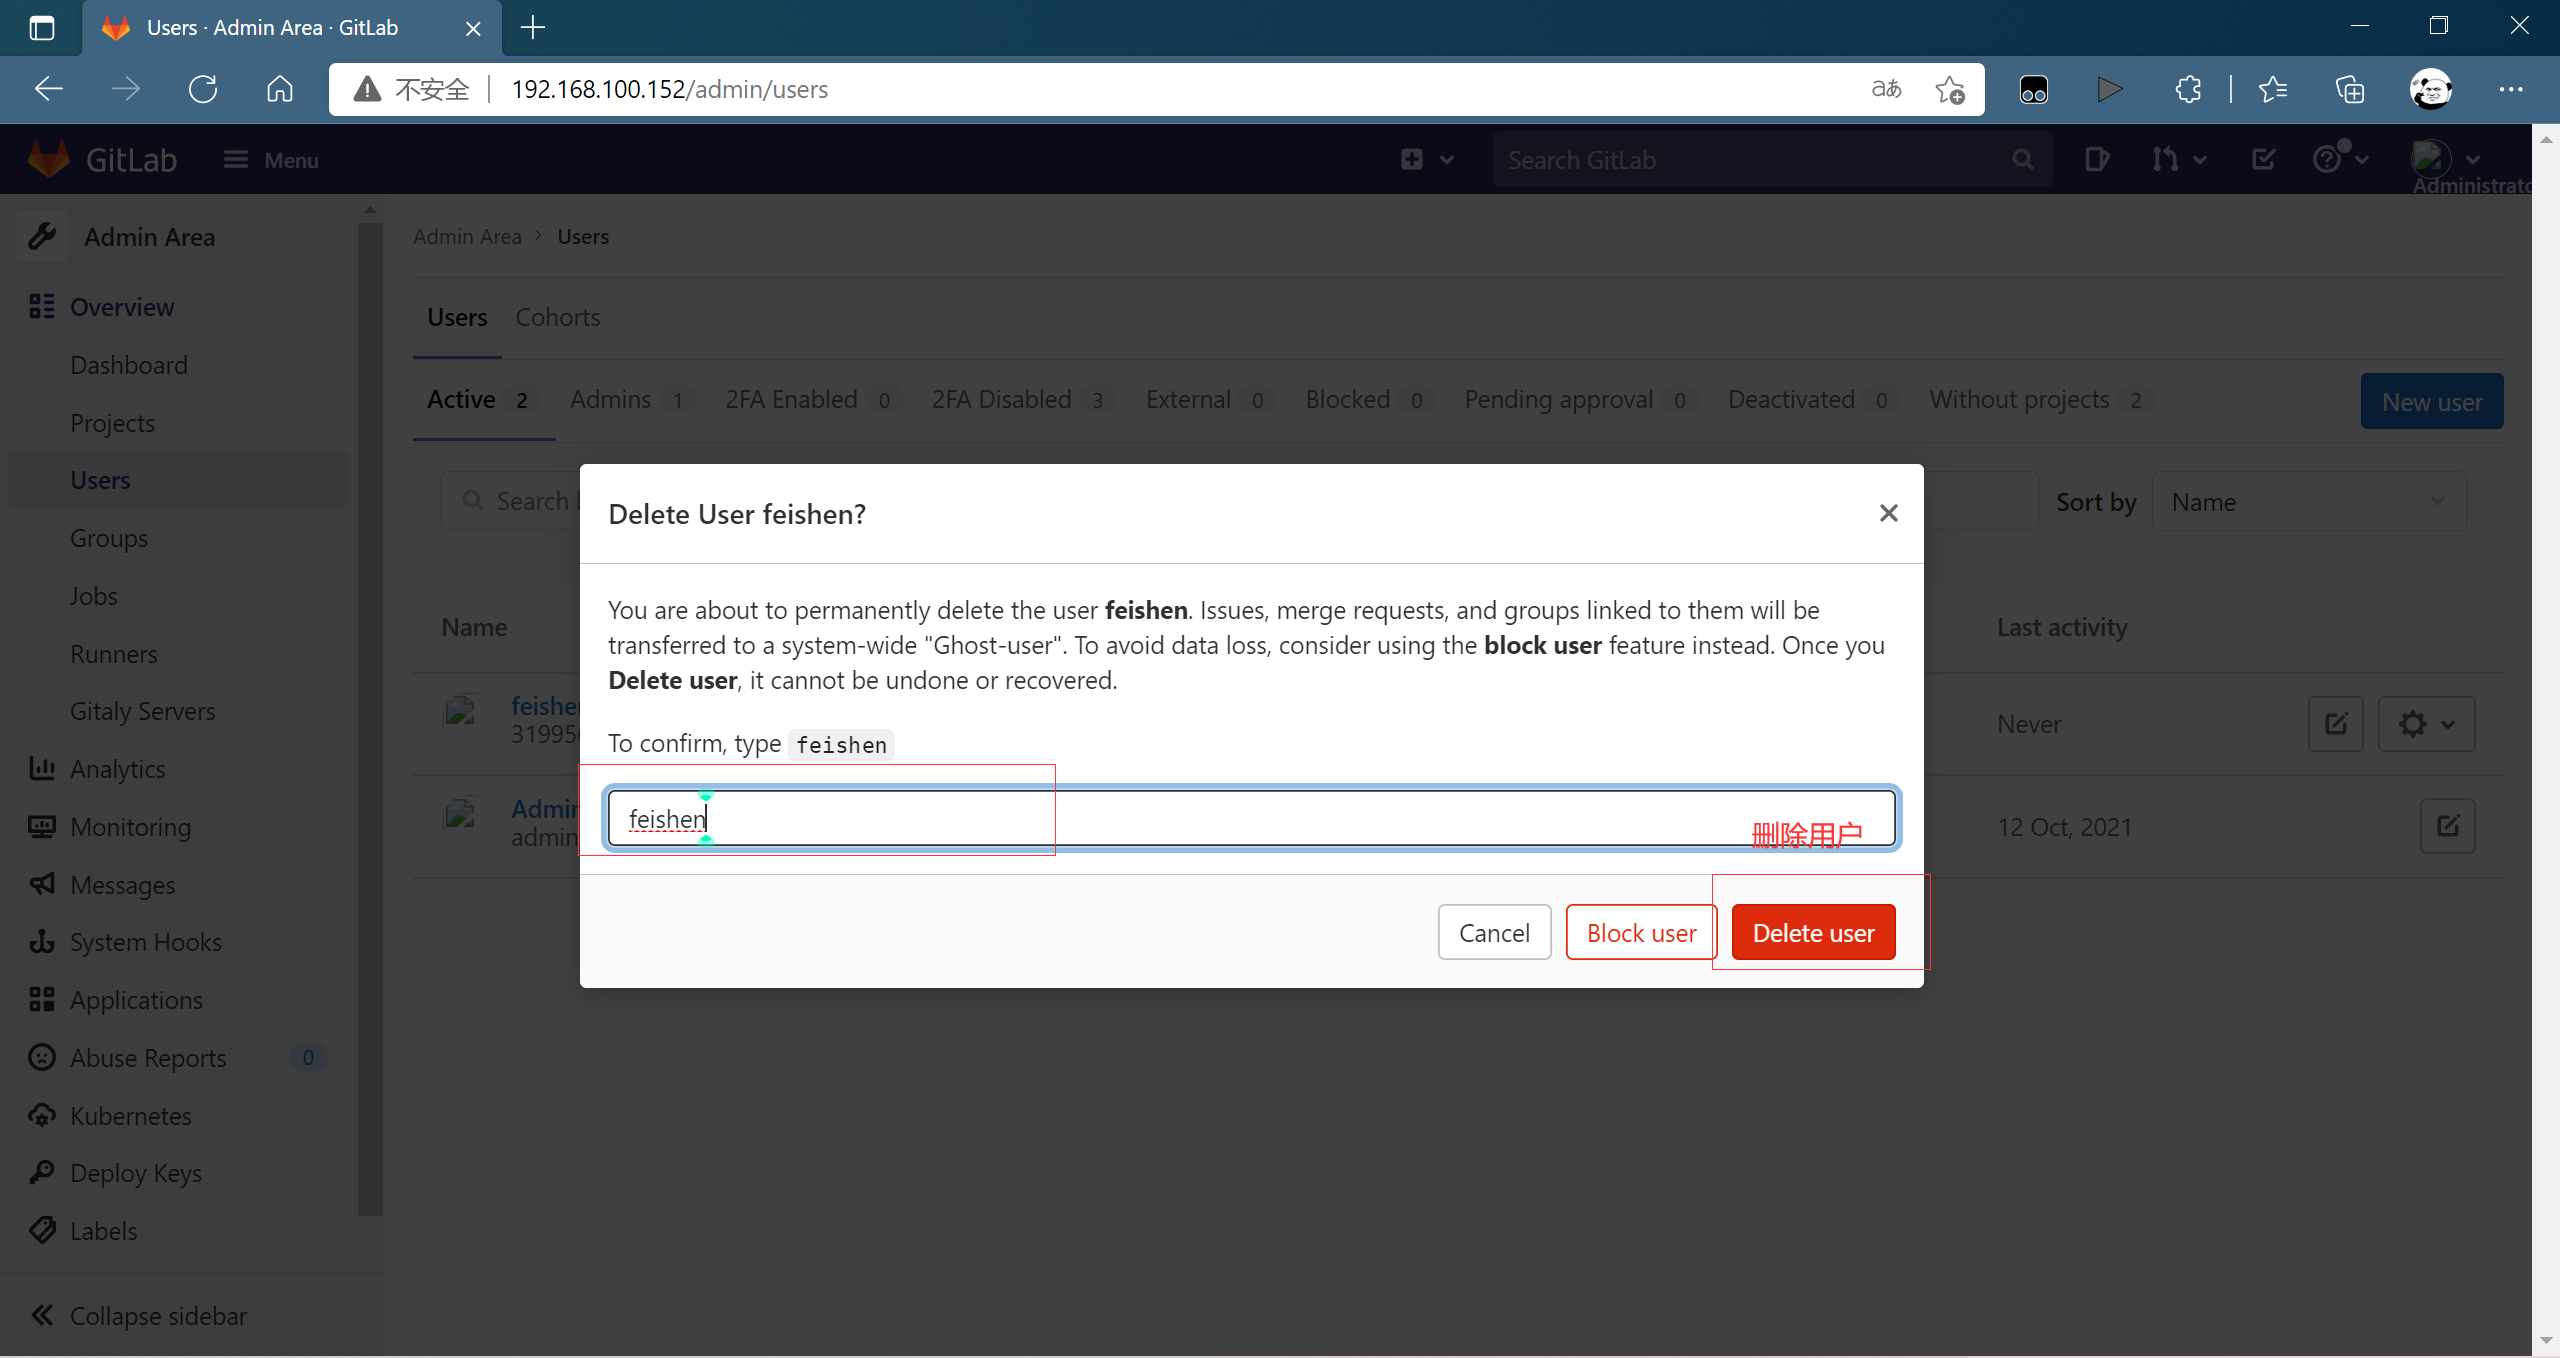Click the Messages megaphone icon
This screenshot has height=1358, width=2560.
42,884
